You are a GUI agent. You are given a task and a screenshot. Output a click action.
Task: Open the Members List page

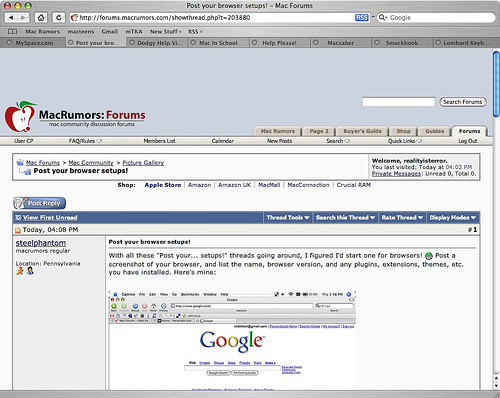pyautogui.click(x=159, y=141)
